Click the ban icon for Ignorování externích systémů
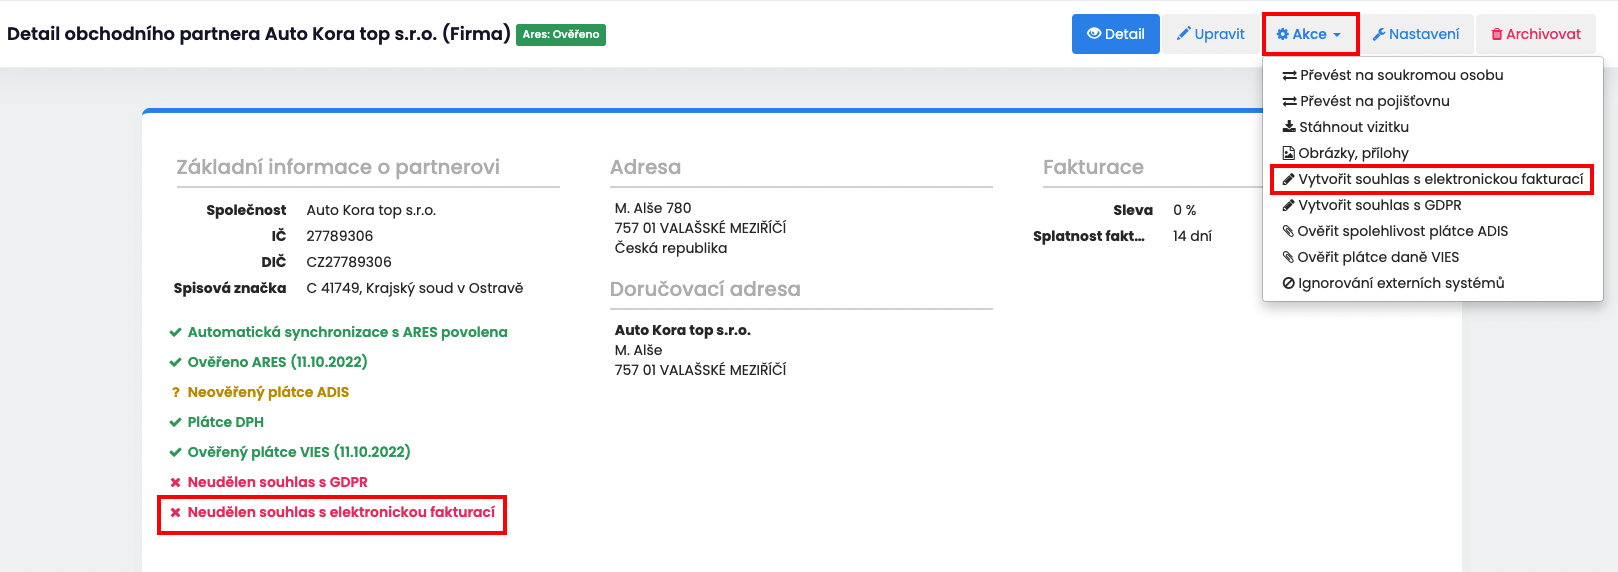The height and width of the screenshot is (572, 1618). (x=1289, y=283)
